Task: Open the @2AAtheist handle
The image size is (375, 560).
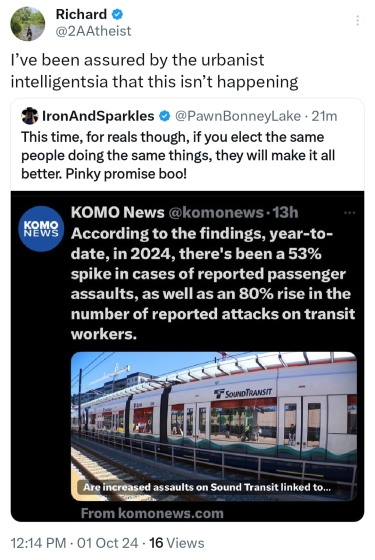Action: click(94, 31)
